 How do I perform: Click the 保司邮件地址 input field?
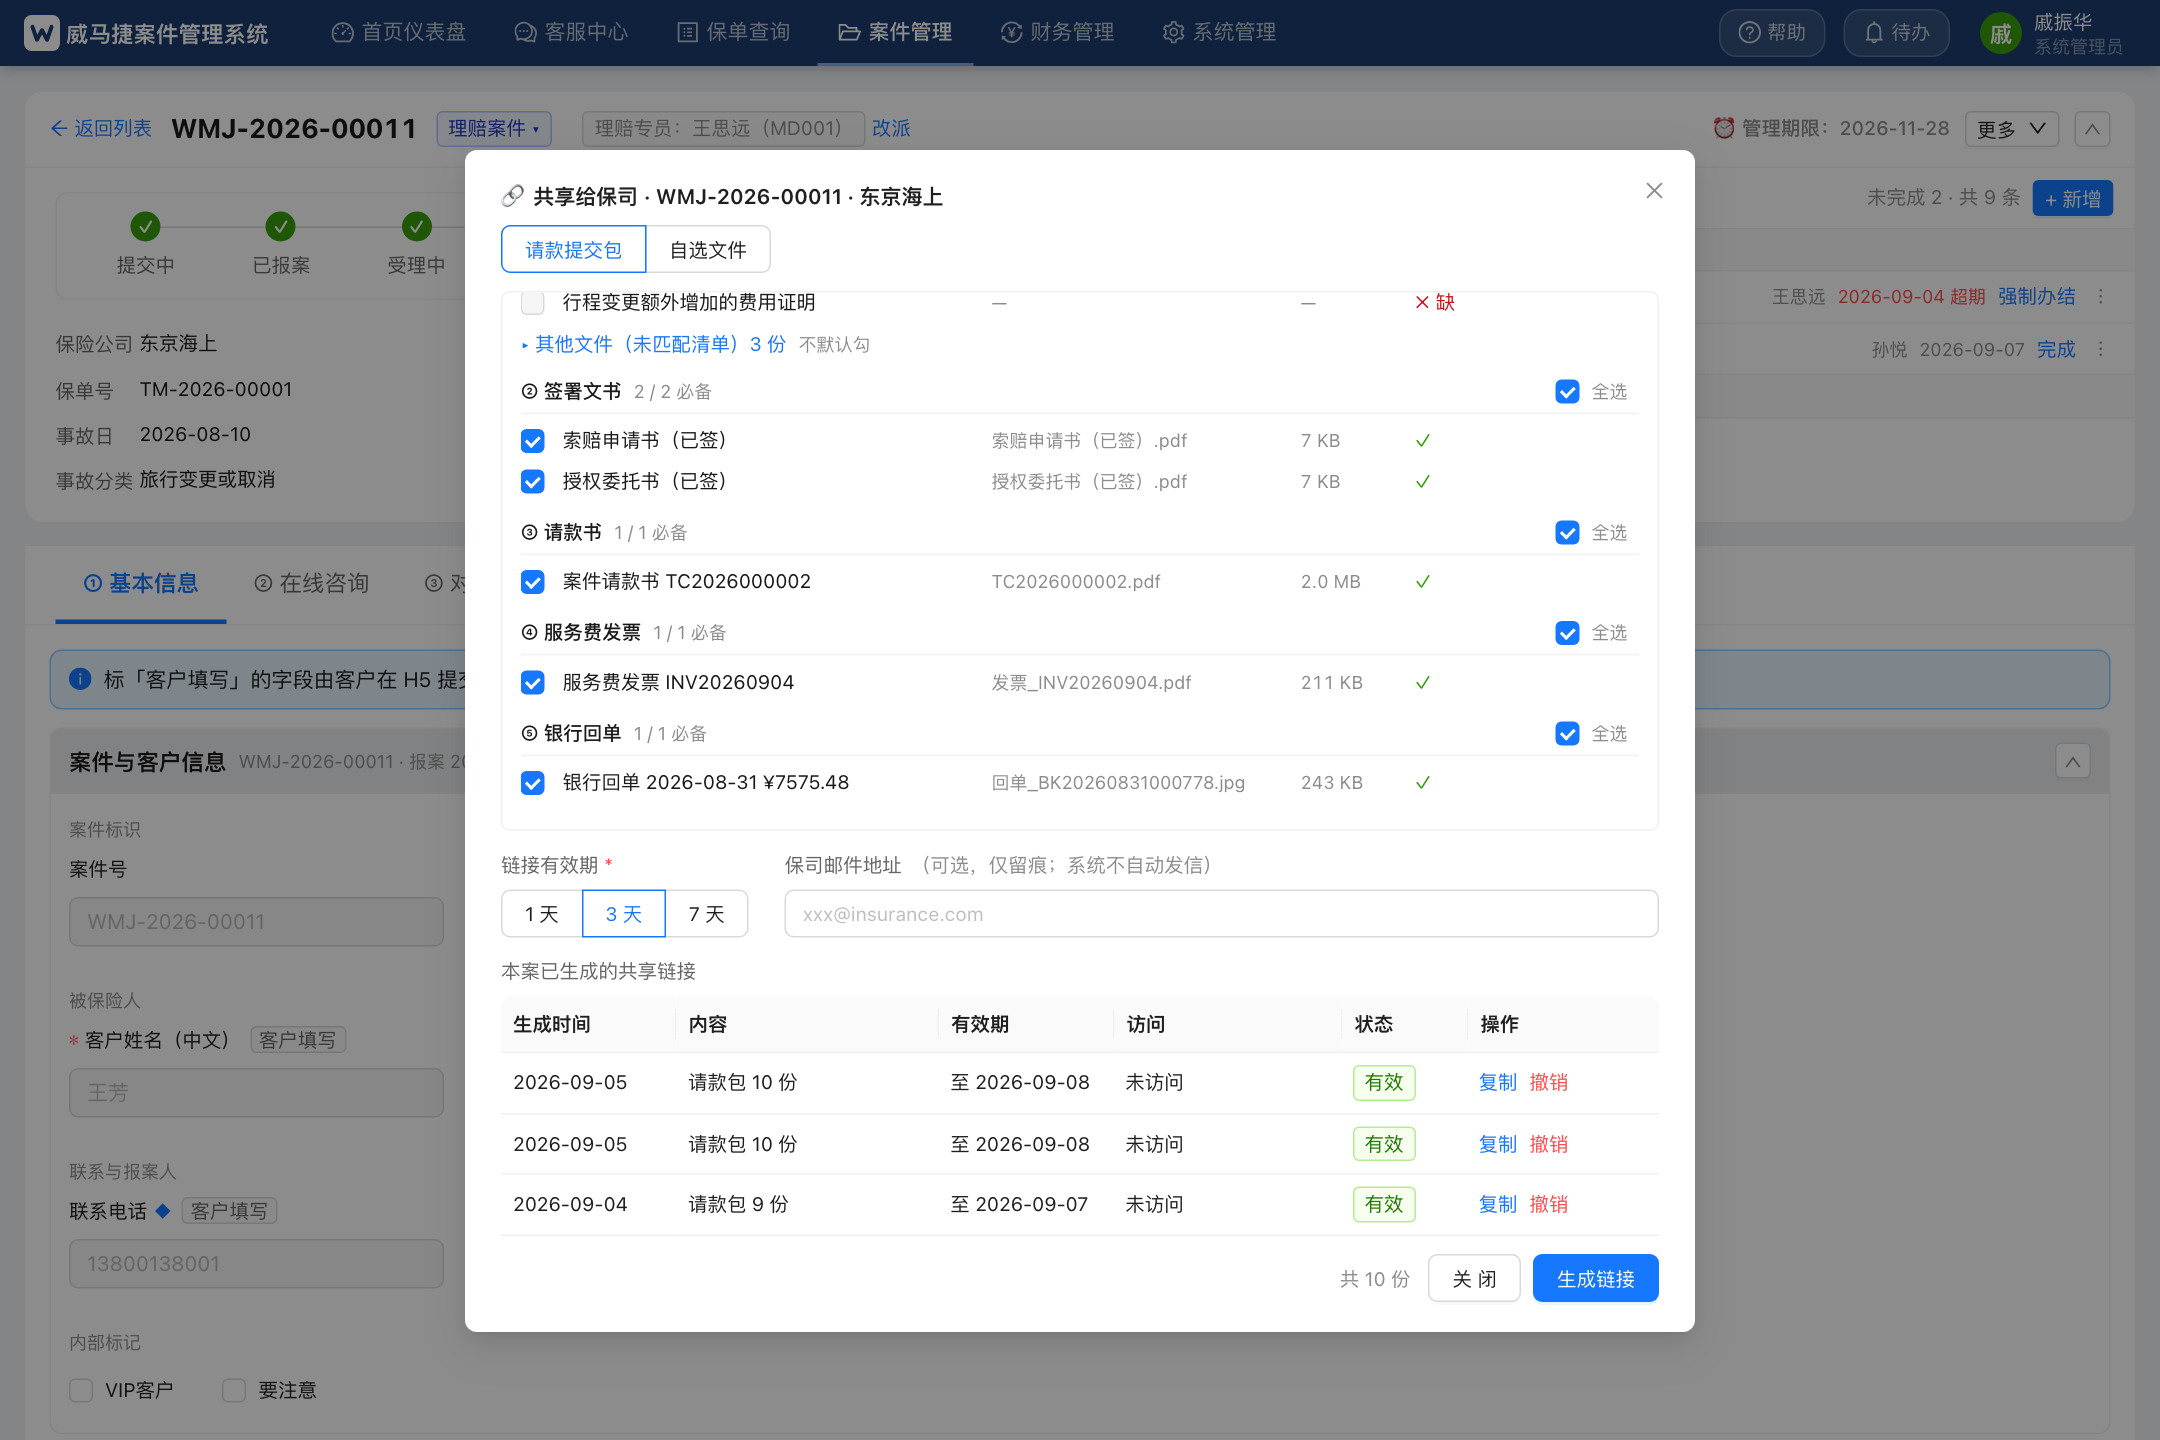point(1221,914)
